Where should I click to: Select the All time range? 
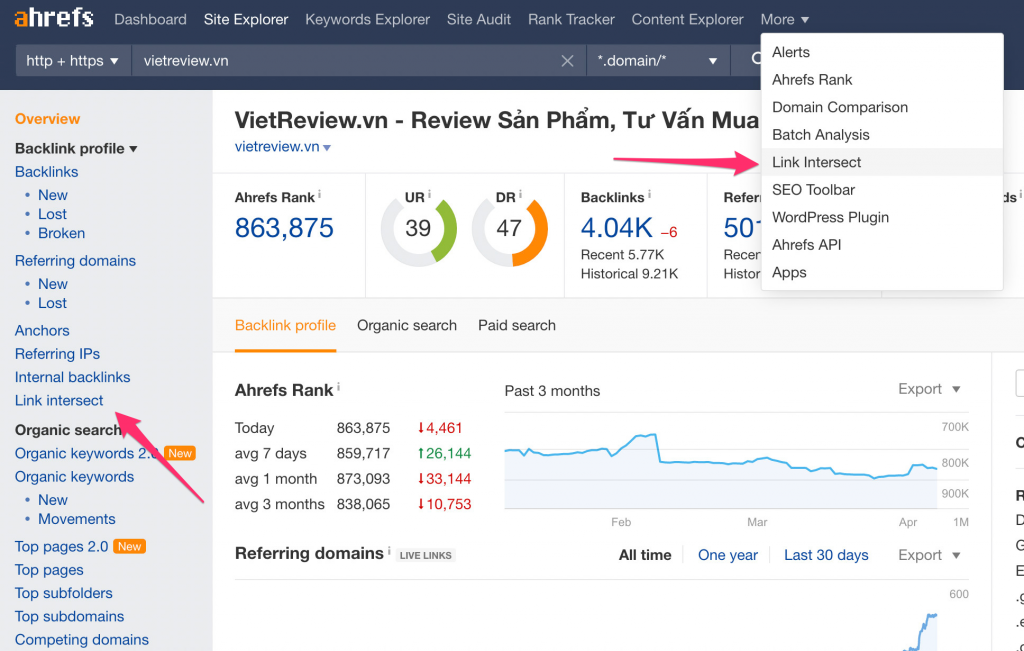645,555
